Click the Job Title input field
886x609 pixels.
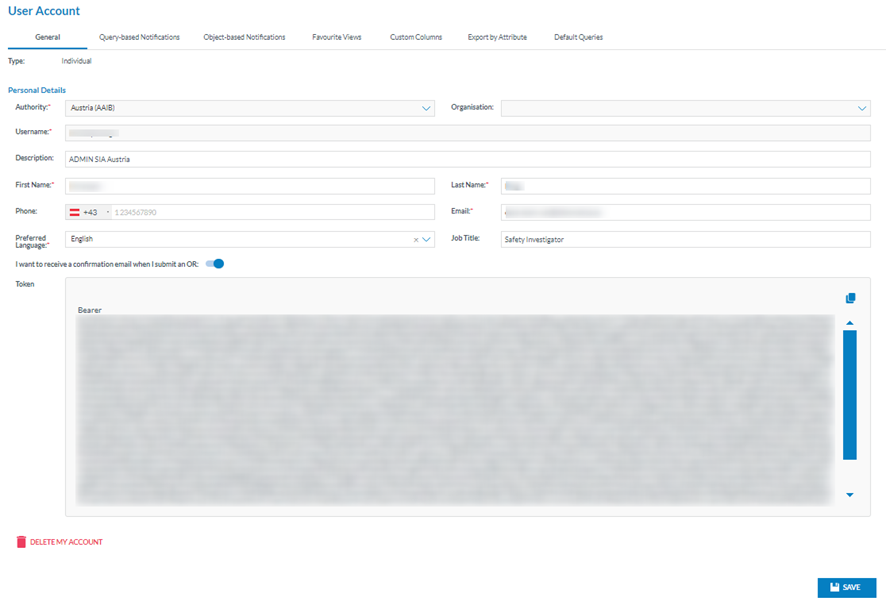[685, 240]
